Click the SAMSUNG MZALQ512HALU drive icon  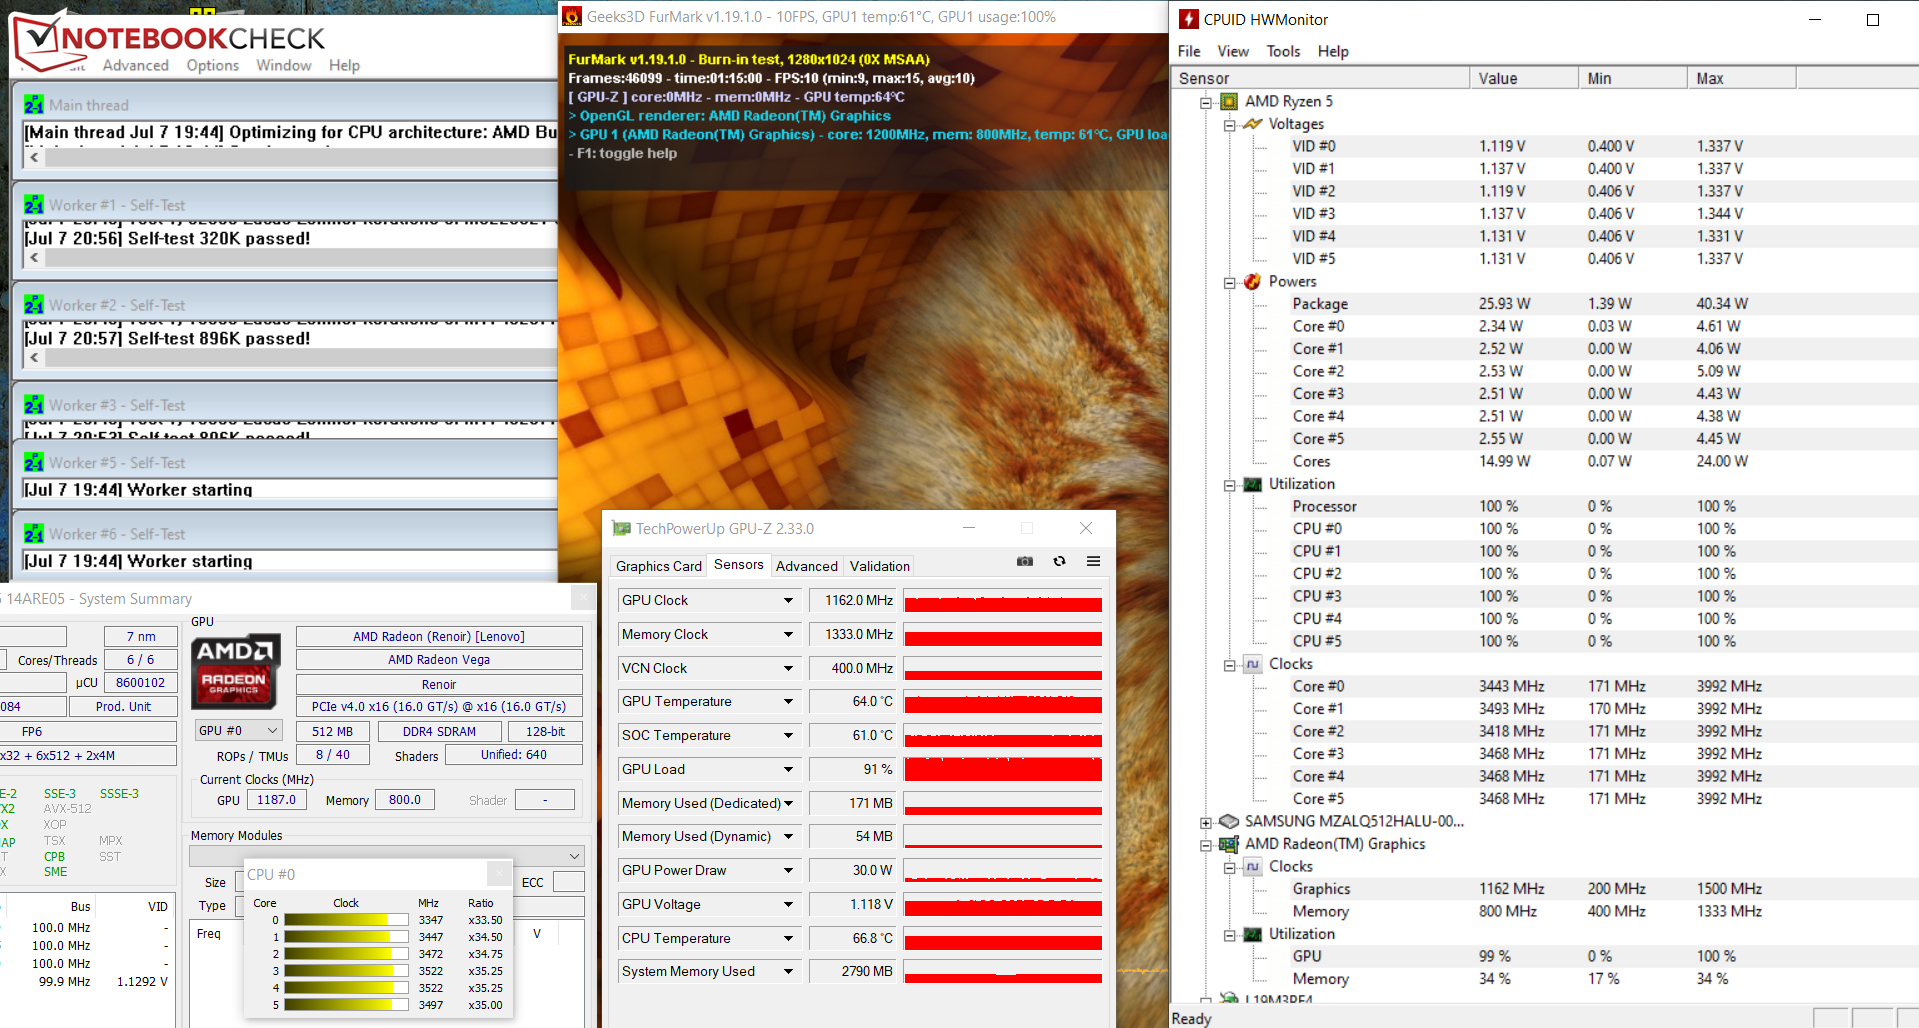[x=1229, y=821]
